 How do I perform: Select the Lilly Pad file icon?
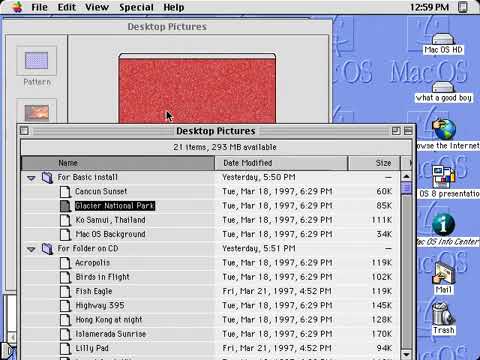(65, 348)
